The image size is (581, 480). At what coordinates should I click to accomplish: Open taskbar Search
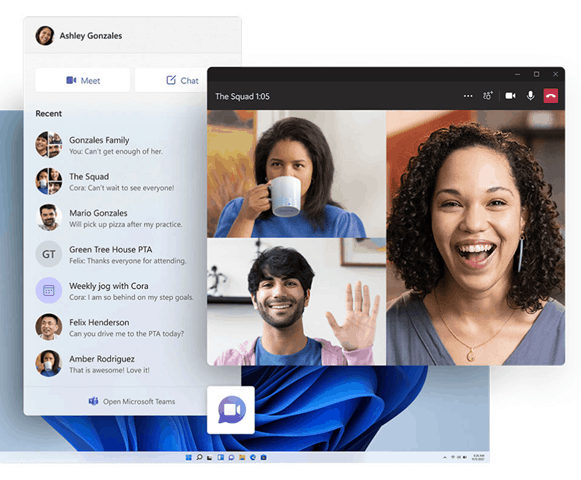click(x=199, y=457)
